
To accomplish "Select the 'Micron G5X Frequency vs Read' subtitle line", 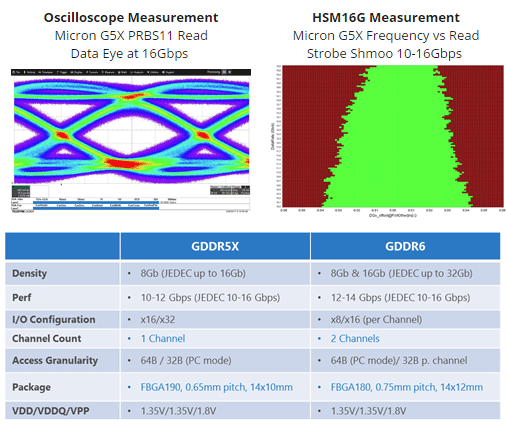I will tap(386, 35).
